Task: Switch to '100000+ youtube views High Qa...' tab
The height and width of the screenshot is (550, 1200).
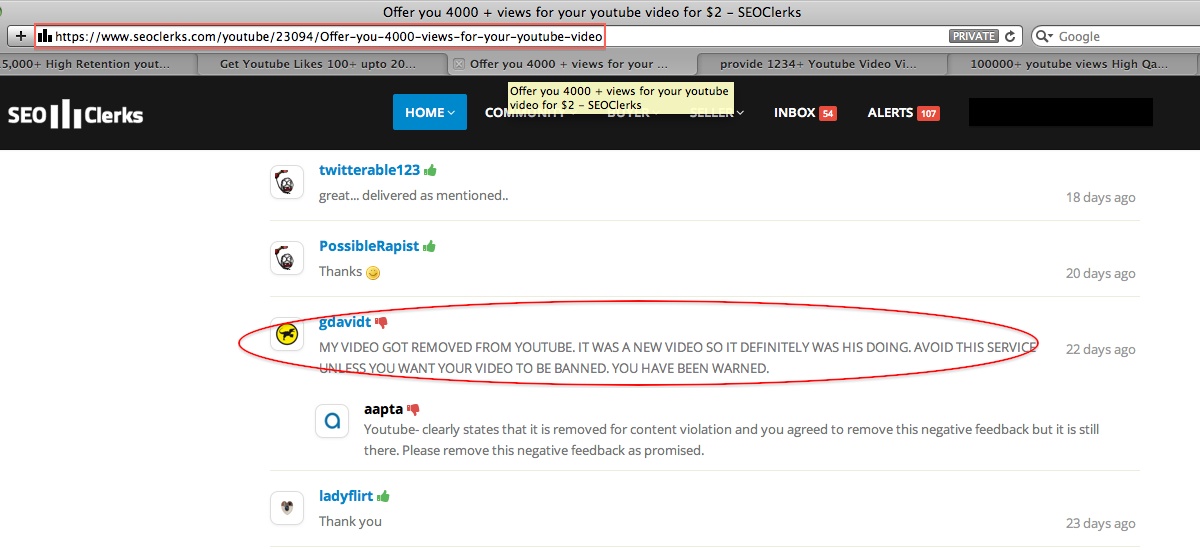Action: (1070, 64)
